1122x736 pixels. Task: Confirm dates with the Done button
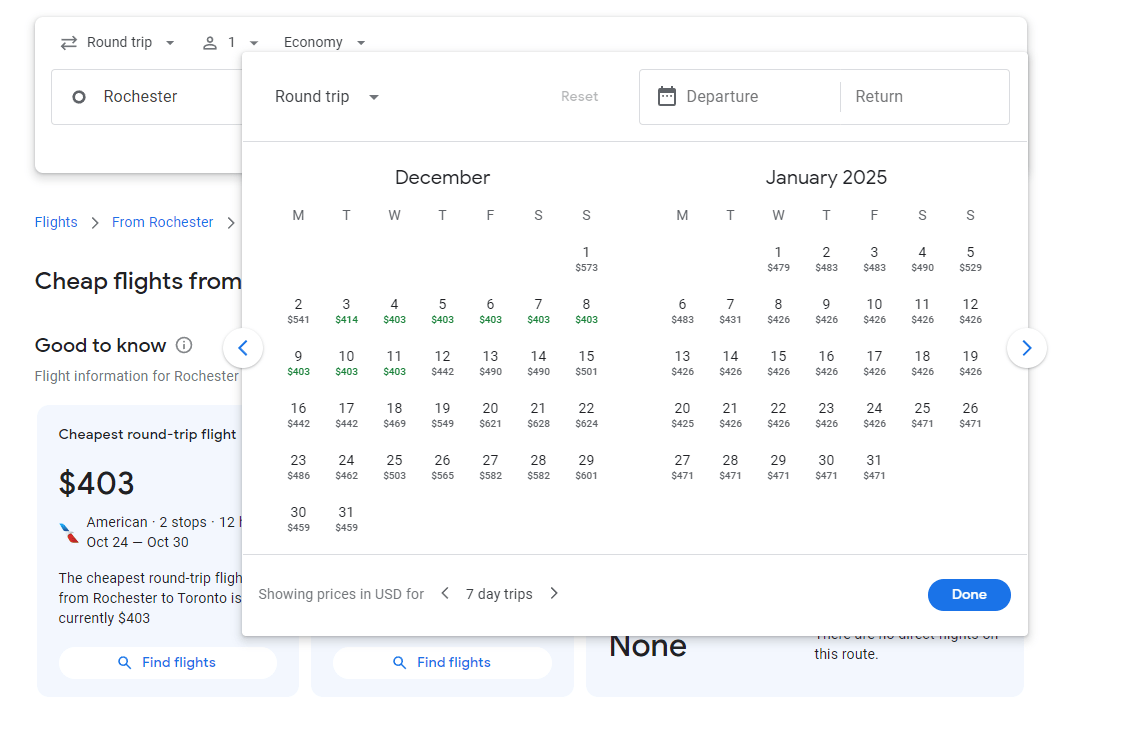968,594
